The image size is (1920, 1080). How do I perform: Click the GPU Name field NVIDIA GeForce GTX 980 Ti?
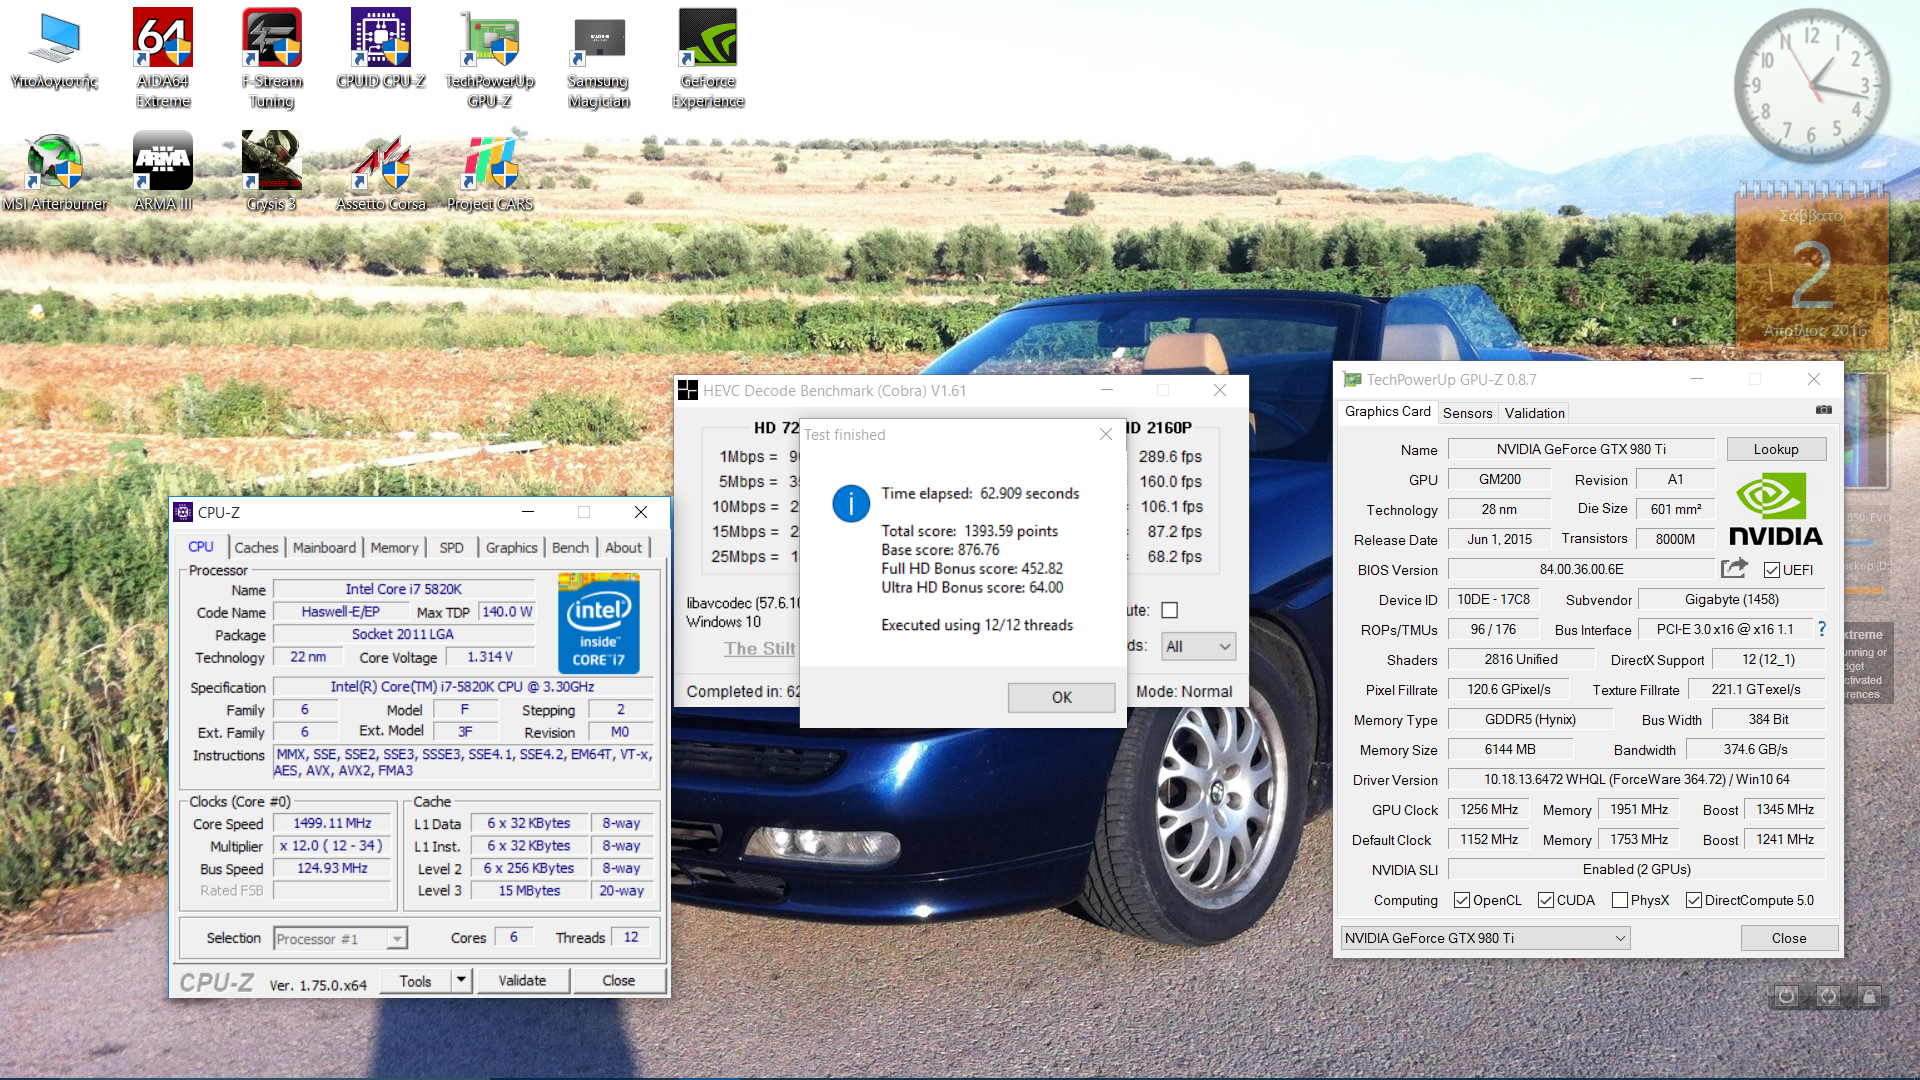click(x=1581, y=449)
